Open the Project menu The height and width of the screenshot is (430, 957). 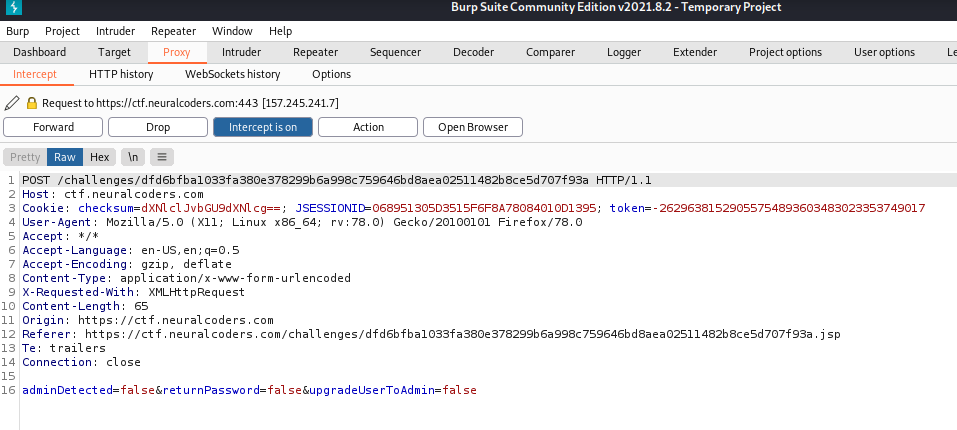point(62,31)
